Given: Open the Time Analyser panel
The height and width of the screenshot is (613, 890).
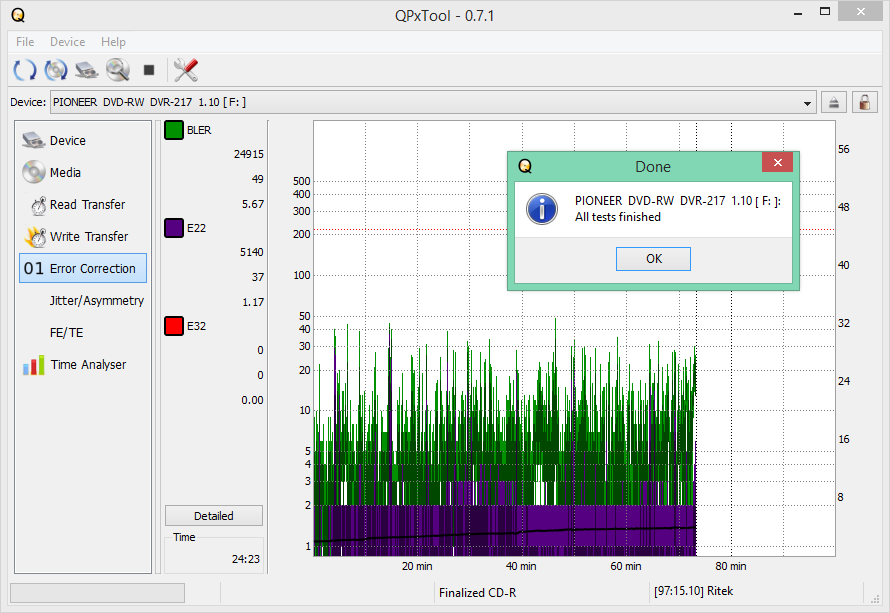Looking at the screenshot, I should pyautogui.click(x=83, y=364).
